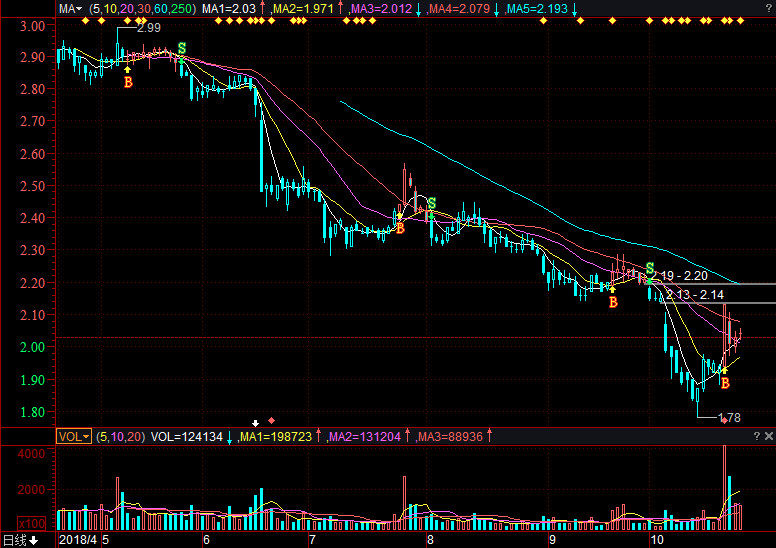
Task: Click the month 10 label on time axis
Action: pyautogui.click(x=657, y=540)
